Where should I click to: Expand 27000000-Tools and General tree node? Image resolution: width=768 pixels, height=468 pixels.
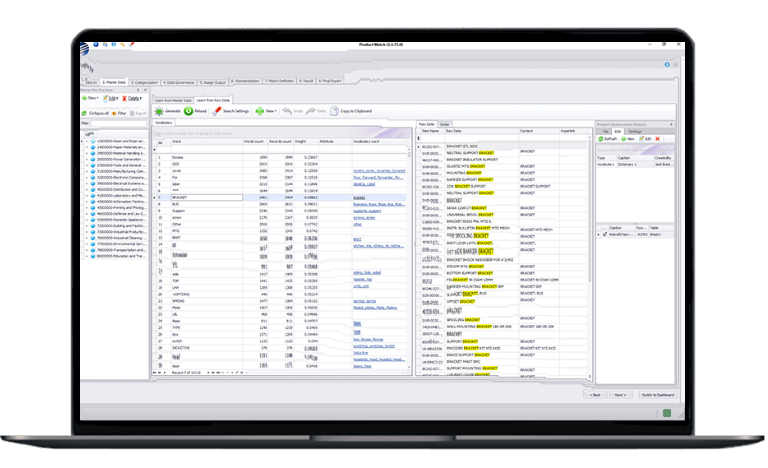pyautogui.click(x=87, y=166)
